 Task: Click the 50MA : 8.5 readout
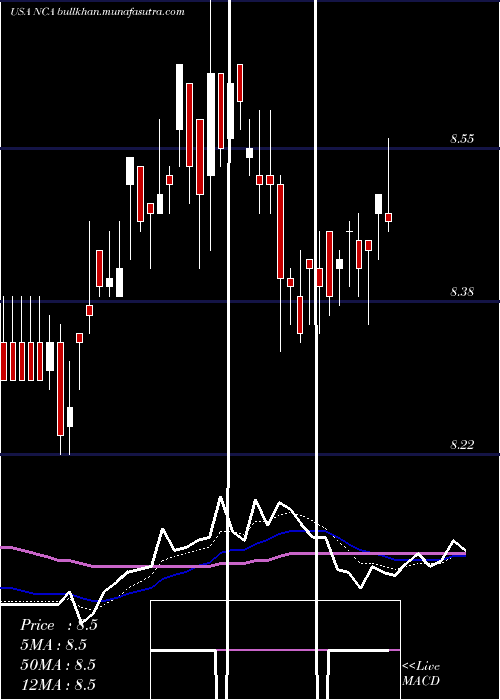click(58, 664)
